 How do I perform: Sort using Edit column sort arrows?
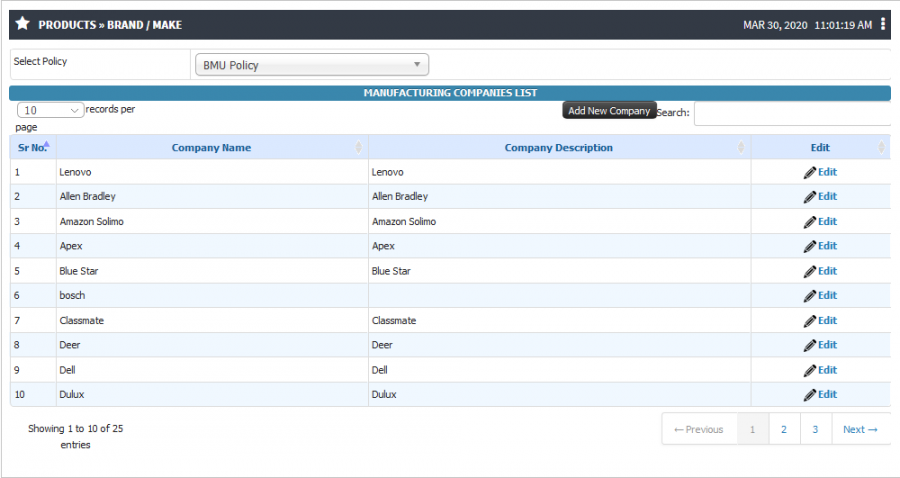882,147
